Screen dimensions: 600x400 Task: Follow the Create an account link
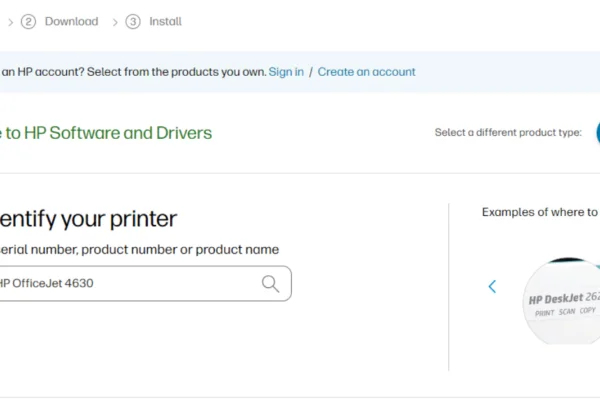click(x=366, y=72)
